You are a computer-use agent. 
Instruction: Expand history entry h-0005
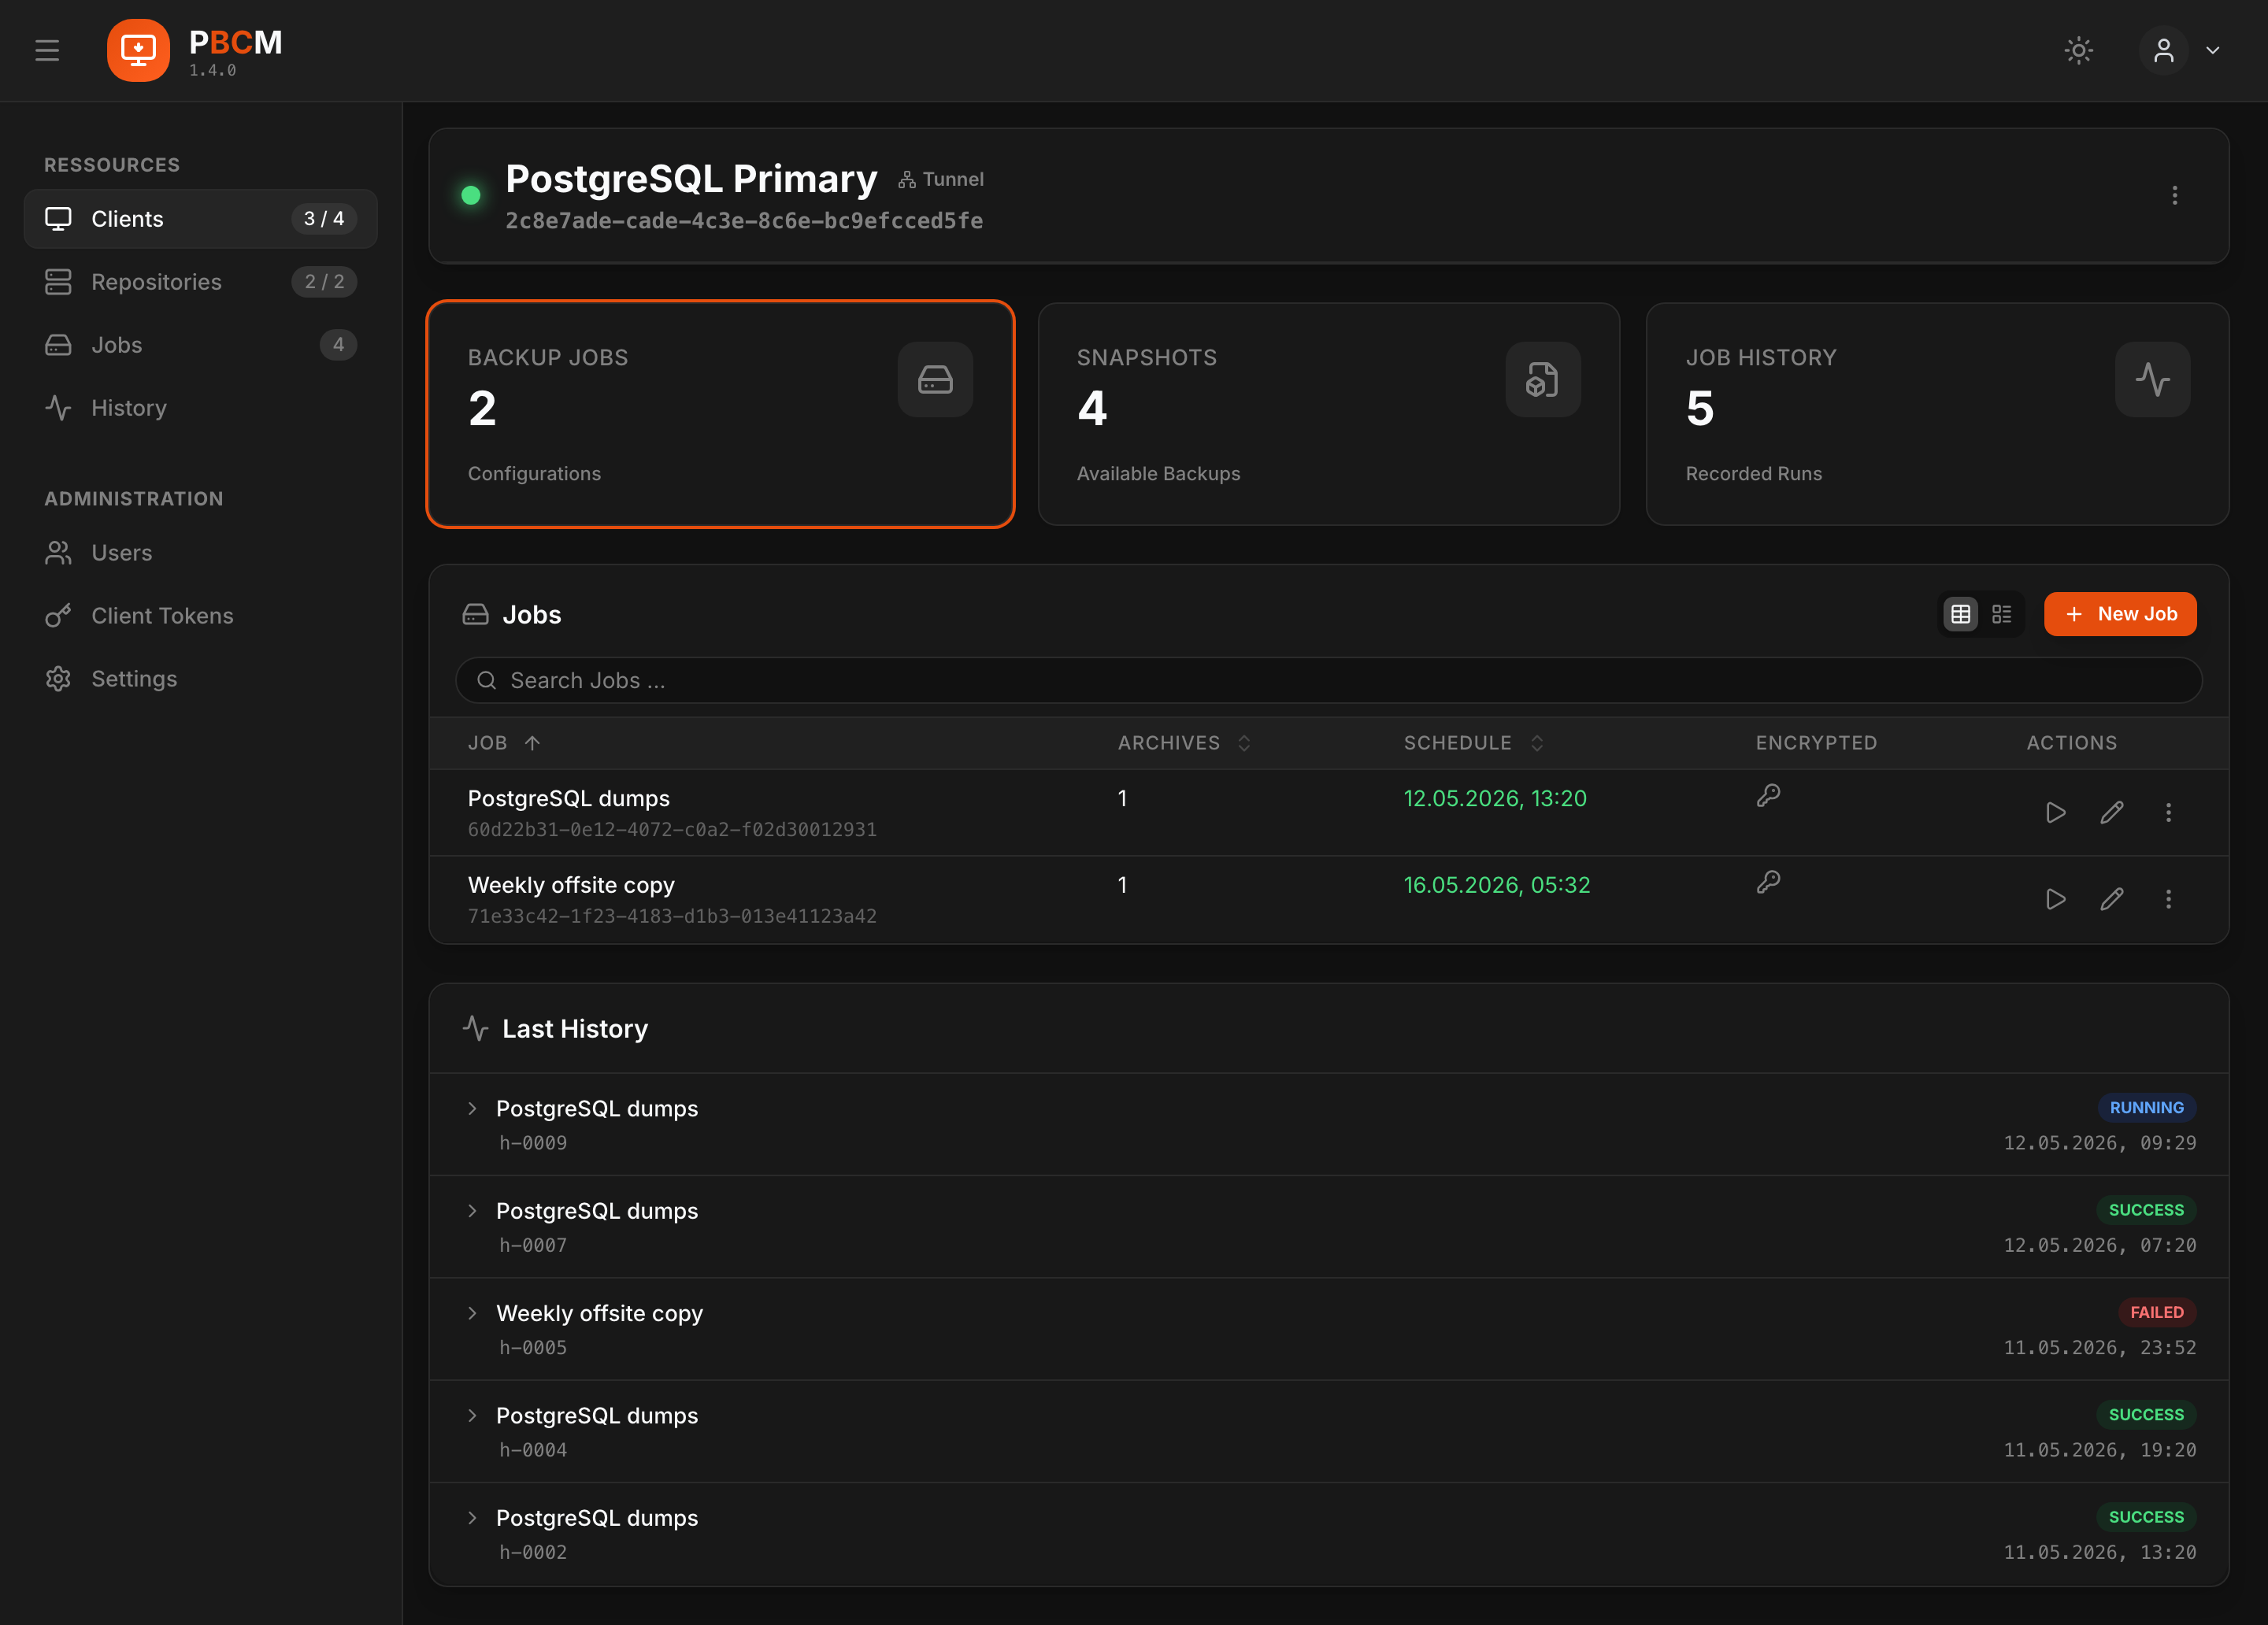pos(472,1313)
